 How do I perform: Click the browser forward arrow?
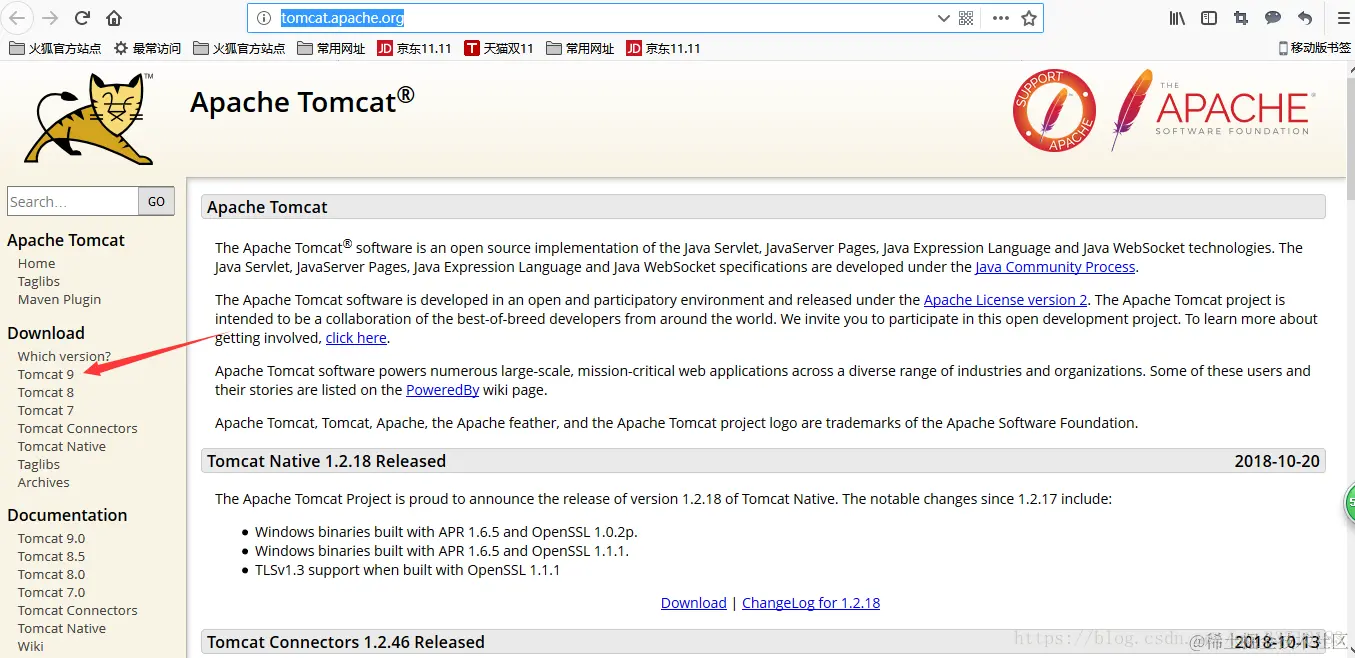pyautogui.click(x=50, y=18)
